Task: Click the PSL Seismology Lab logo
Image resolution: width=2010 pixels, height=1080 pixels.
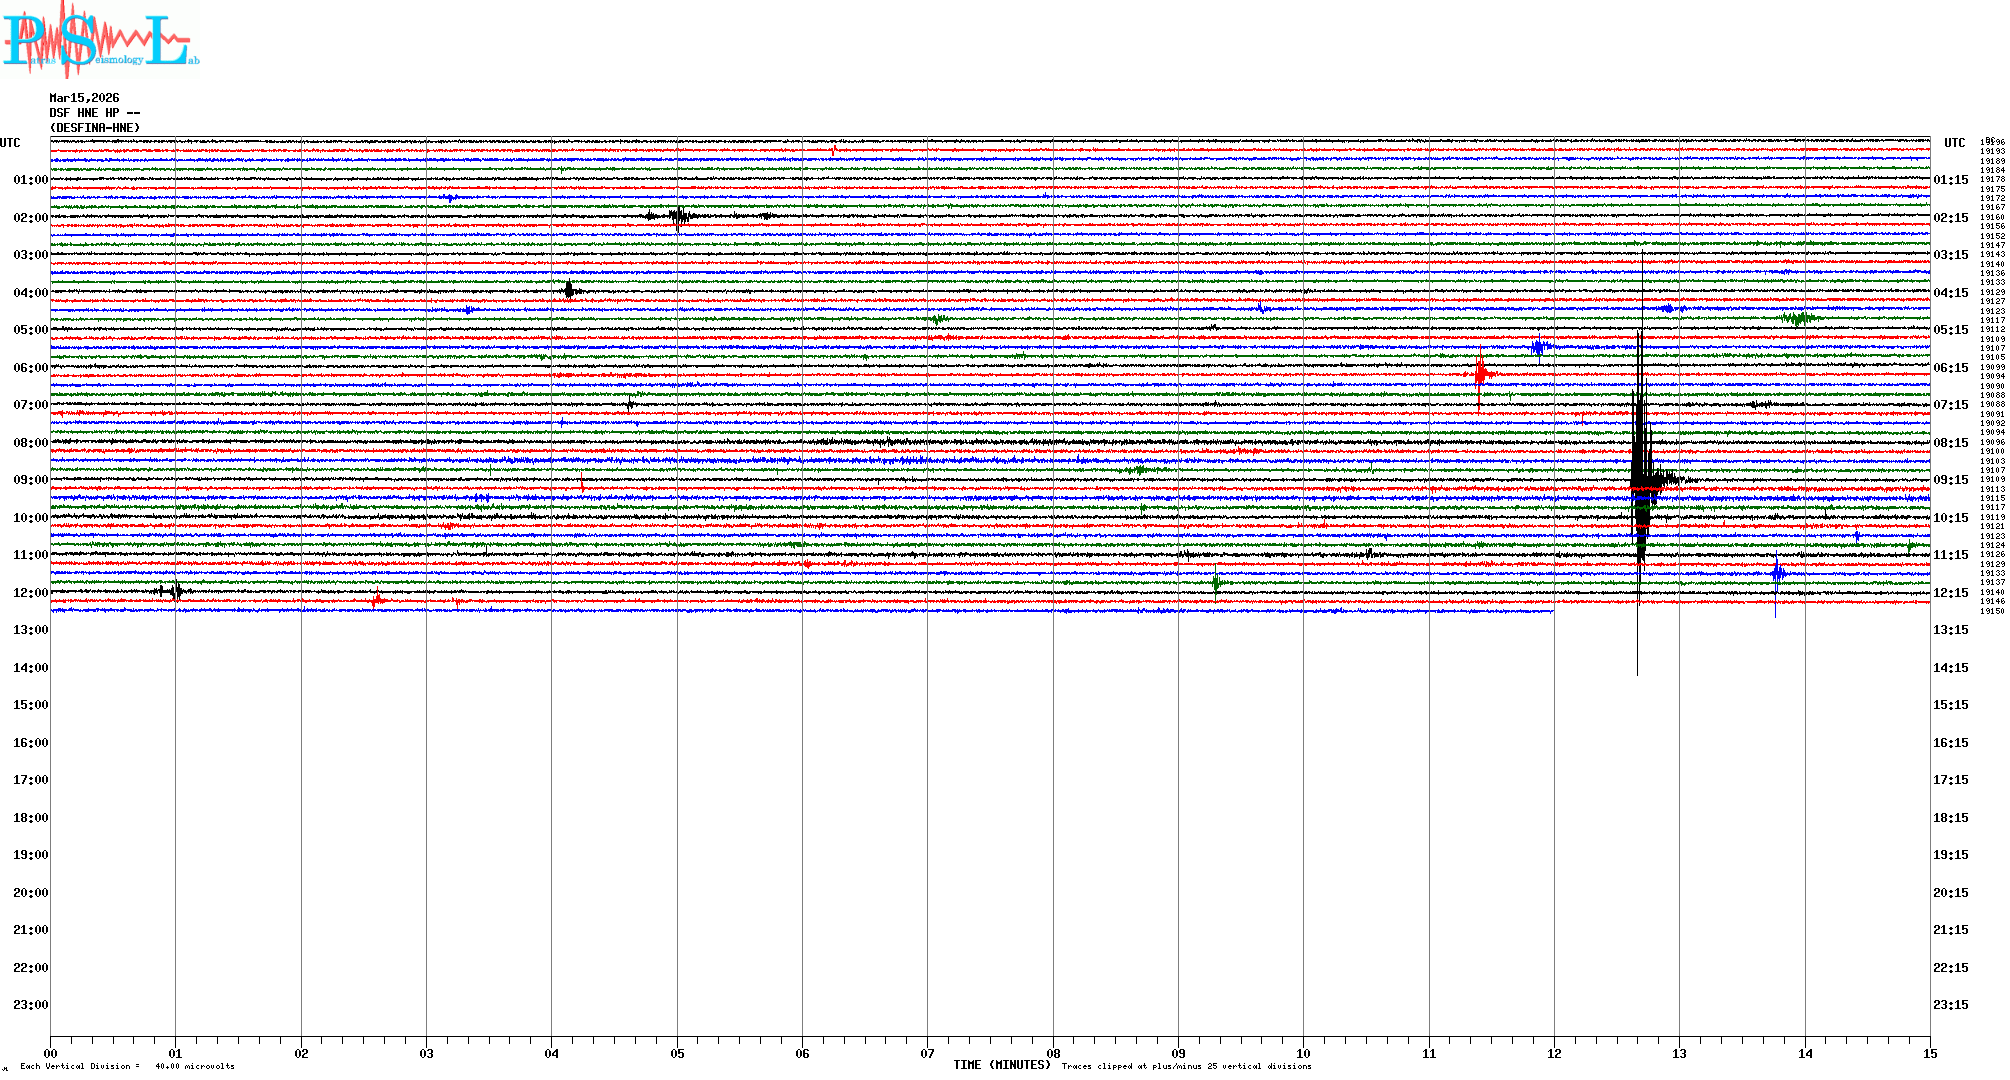Action: 100,40
